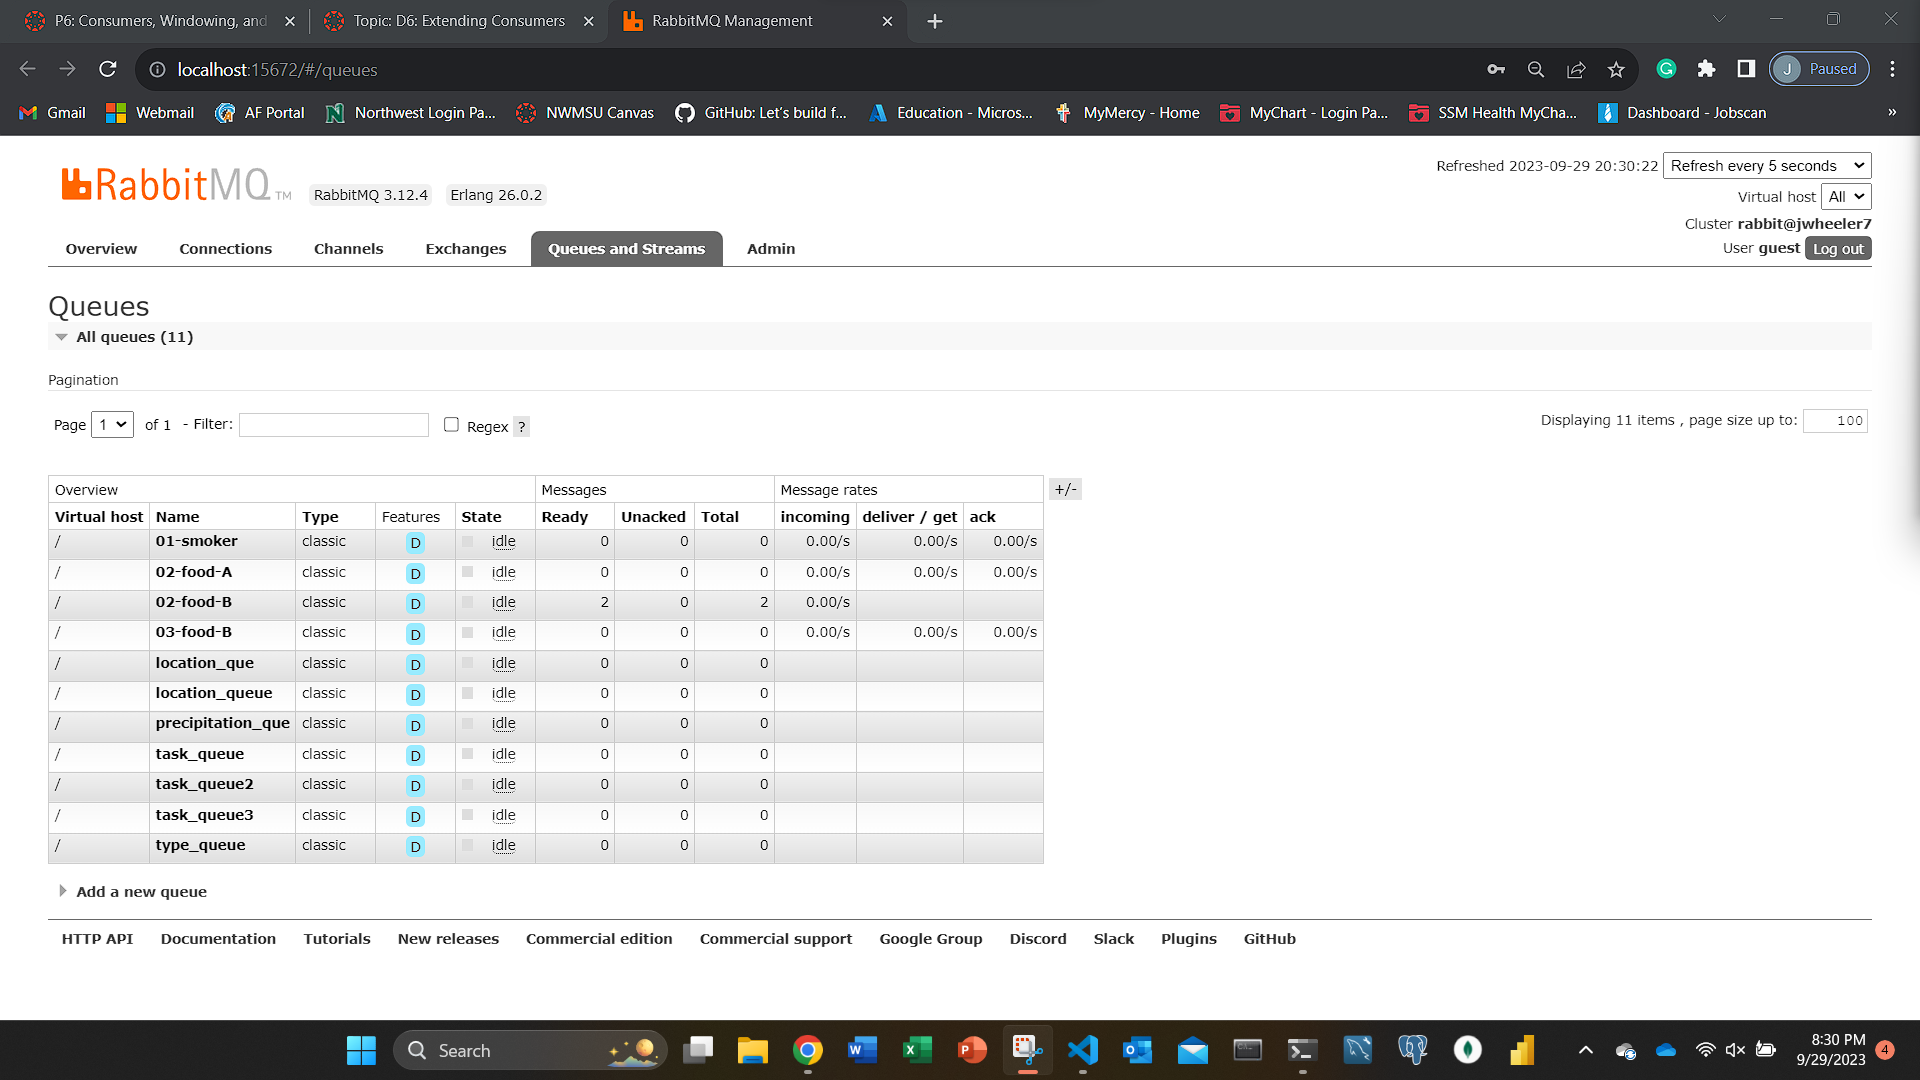Open Visual Studio Code from taskbar

(1082, 1050)
